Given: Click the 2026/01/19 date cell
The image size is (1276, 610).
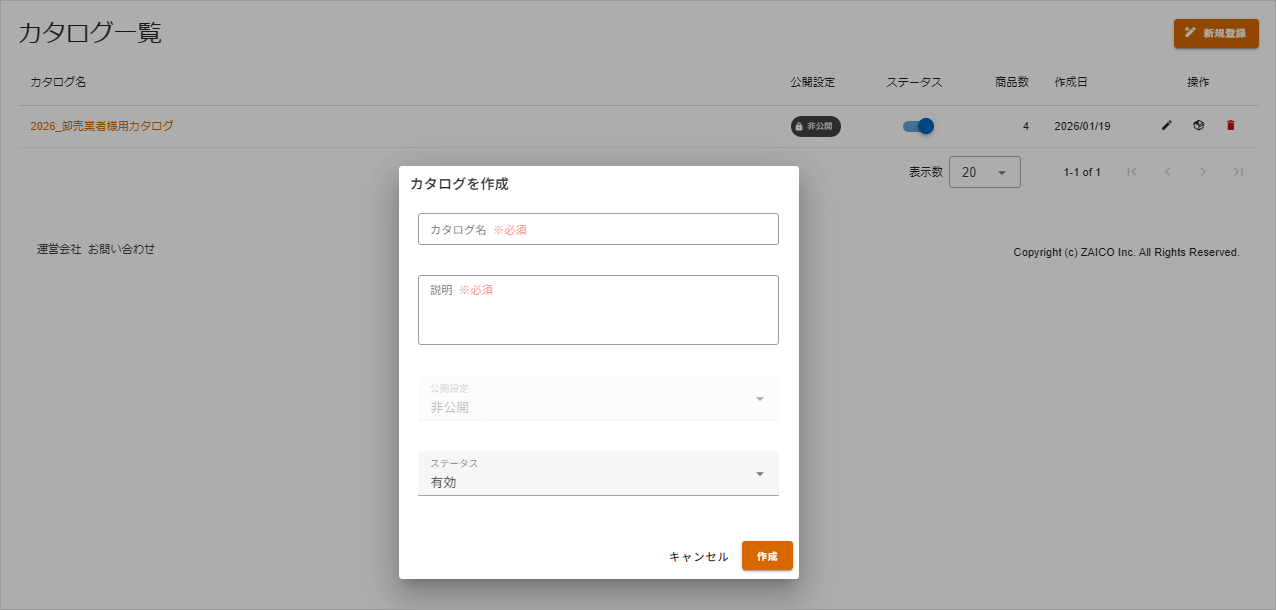Looking at the screenshot, I should 1082,126.
